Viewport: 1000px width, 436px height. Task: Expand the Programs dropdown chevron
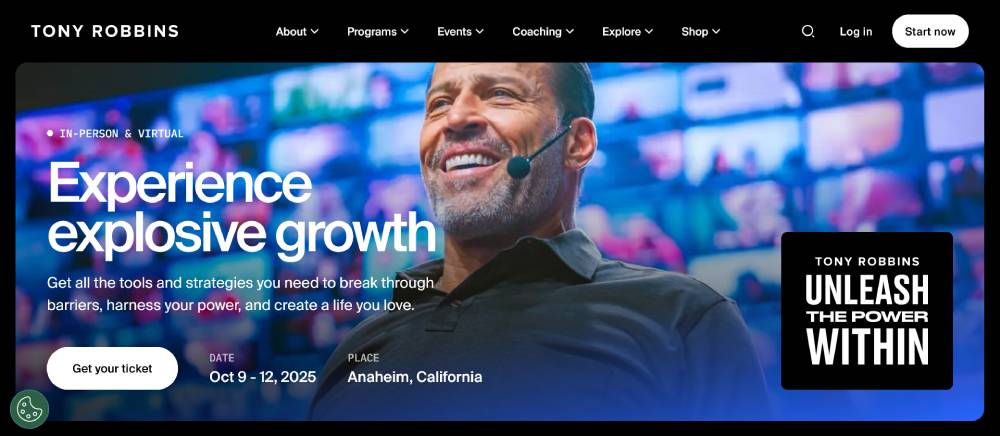tap(404, 31)
